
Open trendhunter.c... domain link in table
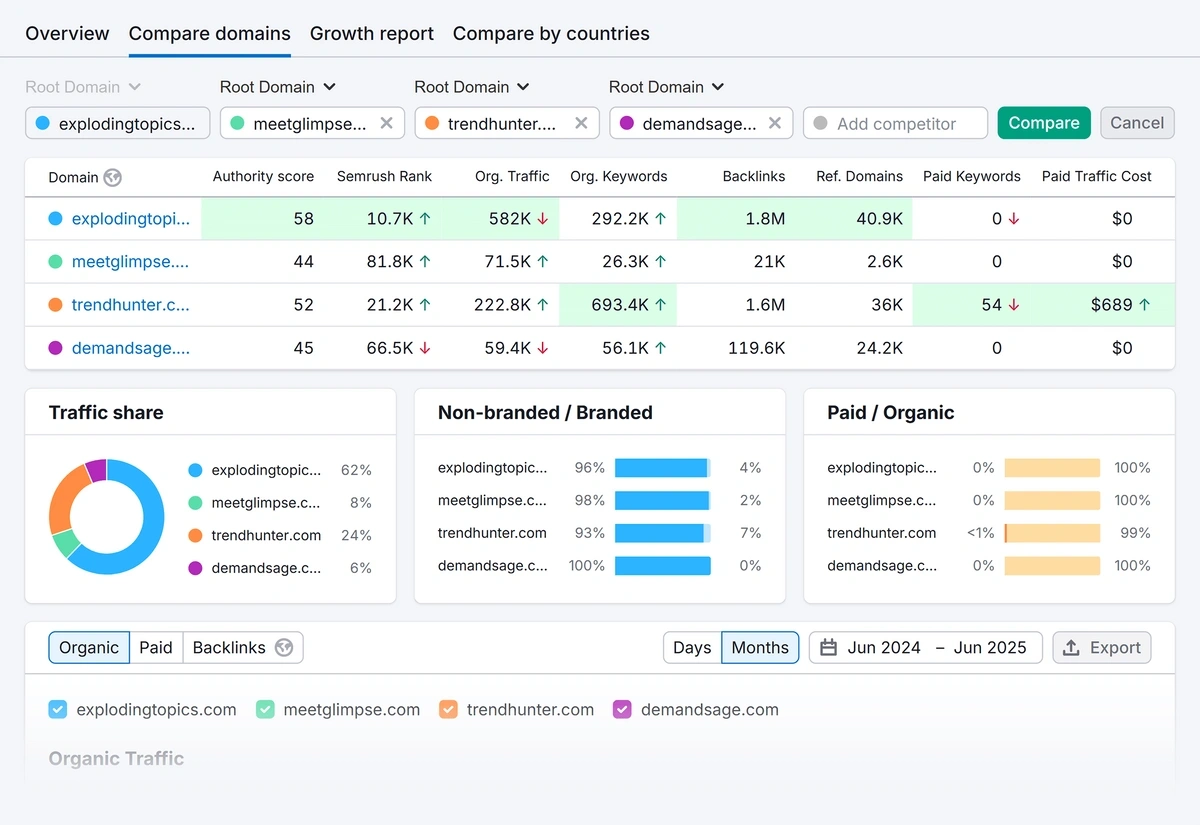pos(130,305)
